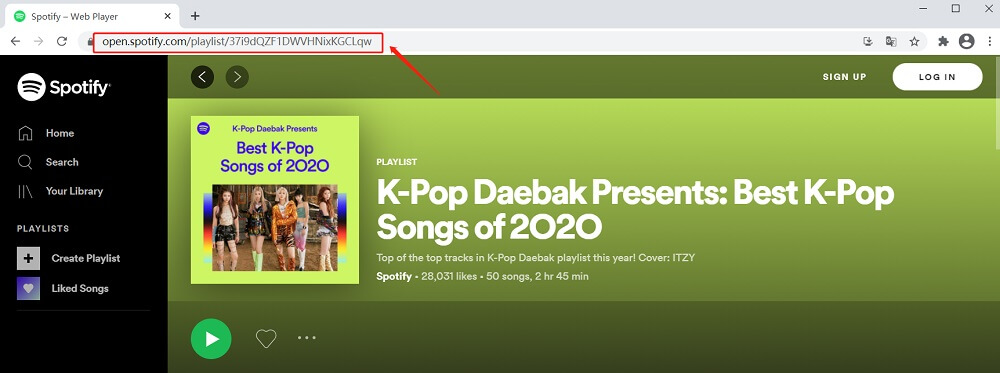Click the Spotify favicon on the tab
Viewport: 1000px width, 373px height.
pos(20,16)
